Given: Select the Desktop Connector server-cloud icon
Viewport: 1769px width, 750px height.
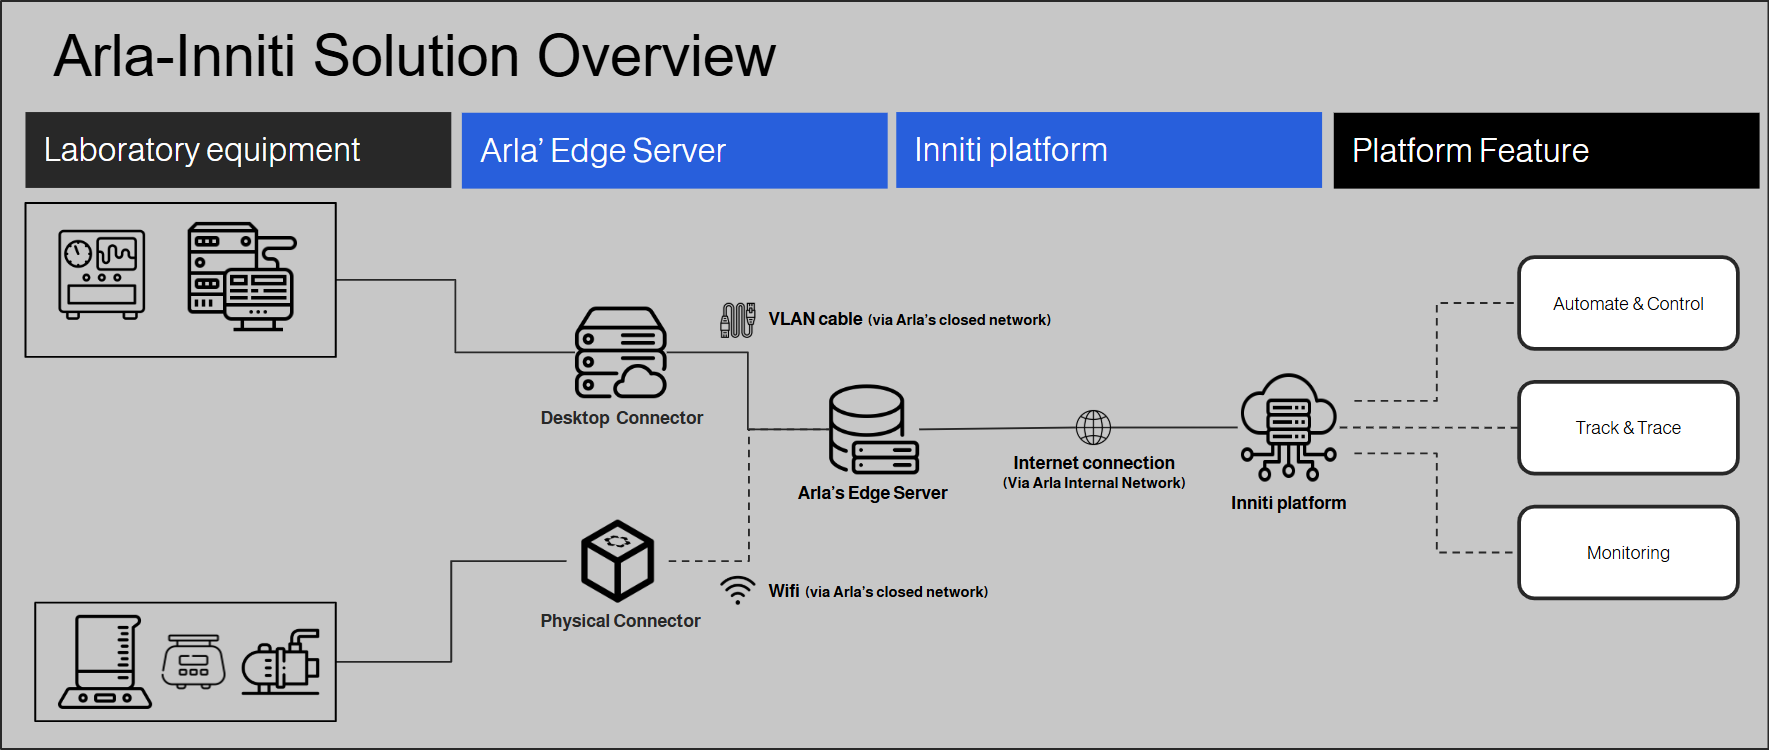Looking at the screenshot, I should tap(621, 353).
